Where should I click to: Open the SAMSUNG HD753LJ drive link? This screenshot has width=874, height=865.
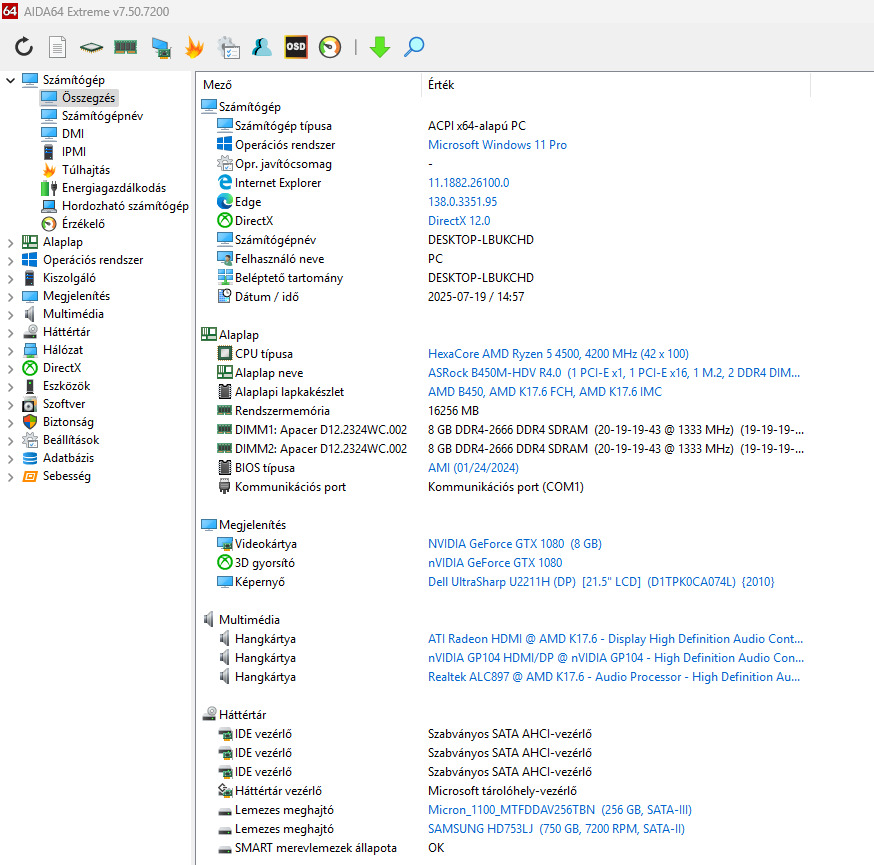tap(556, 829)
